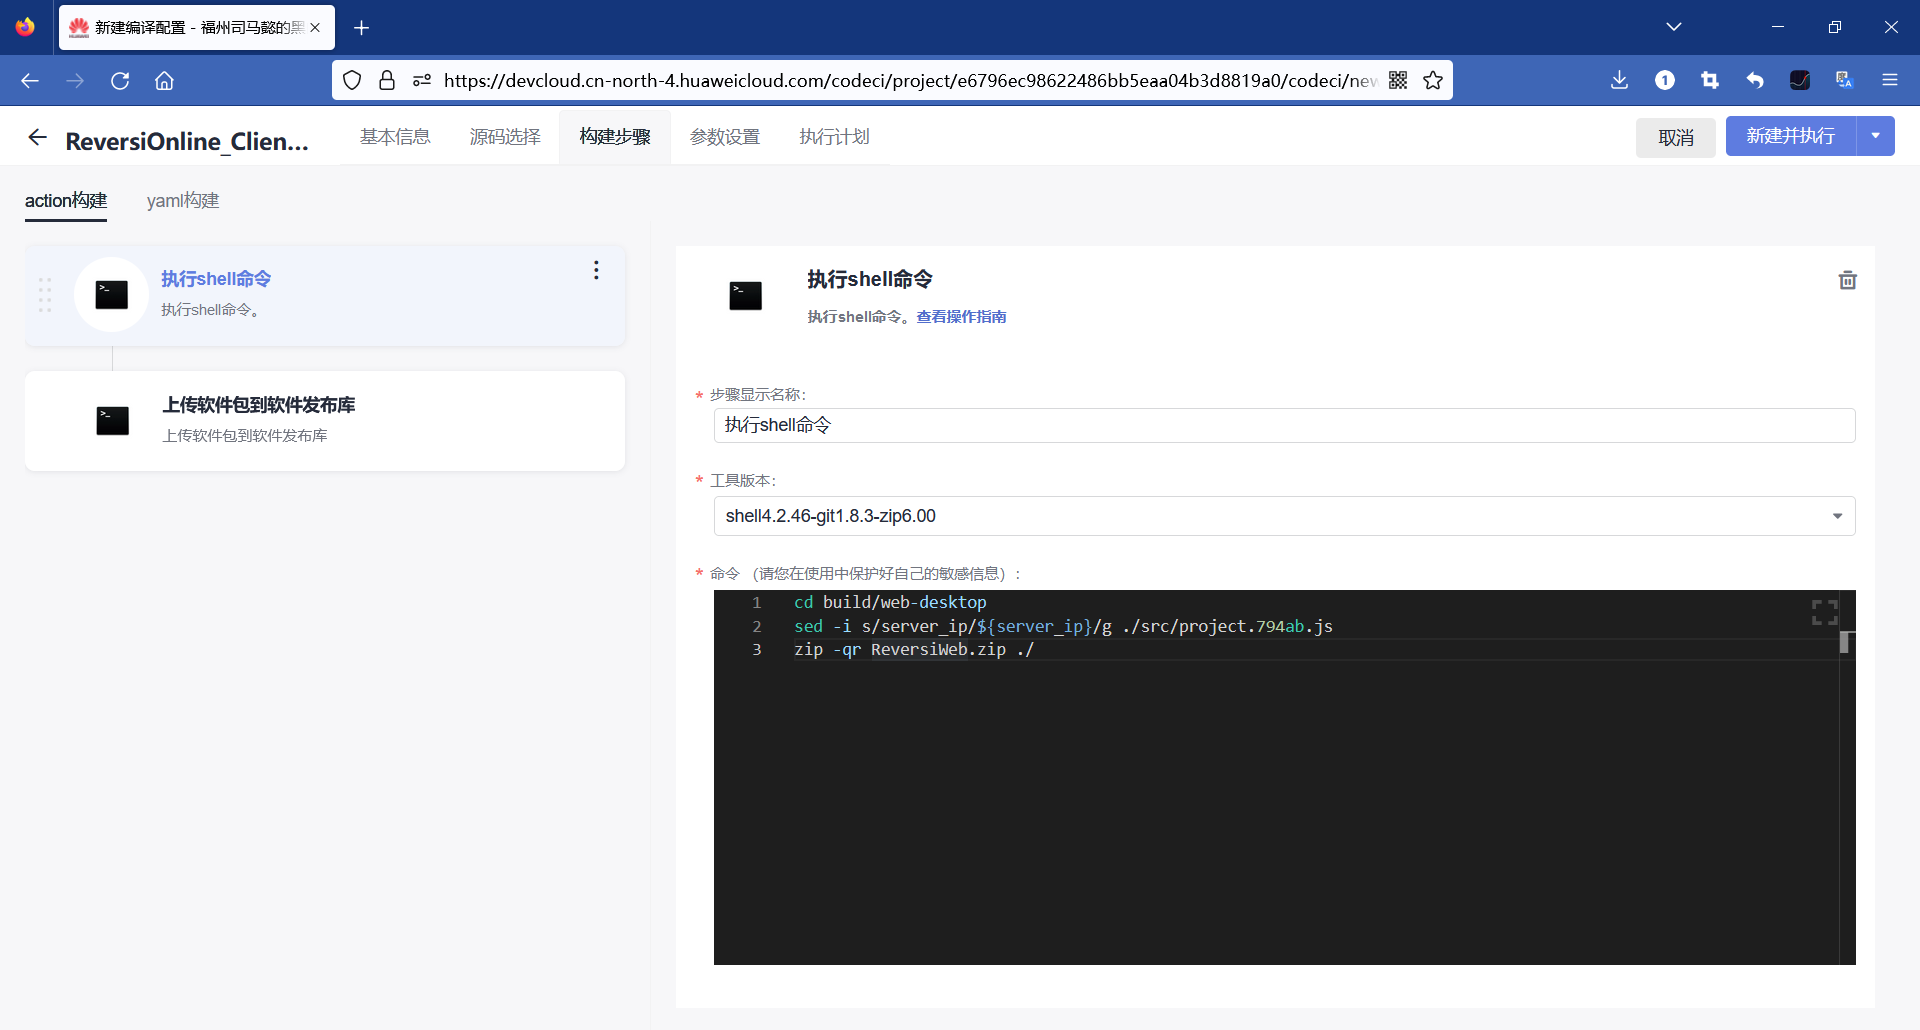Click the command editor vertical scrollbar
Viewport: 1920px width, 1030px height.
click(1846, 642)
